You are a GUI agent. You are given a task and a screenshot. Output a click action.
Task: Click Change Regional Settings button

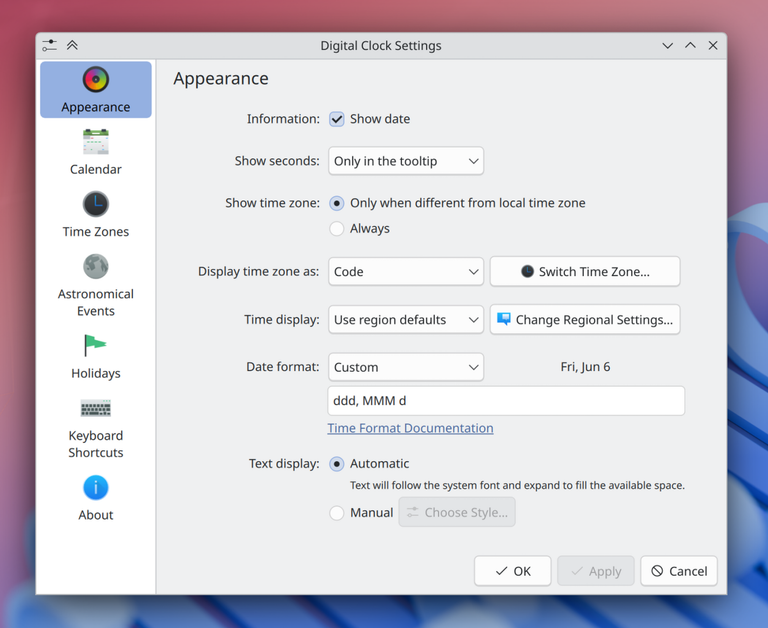click(x=585, y=320)
